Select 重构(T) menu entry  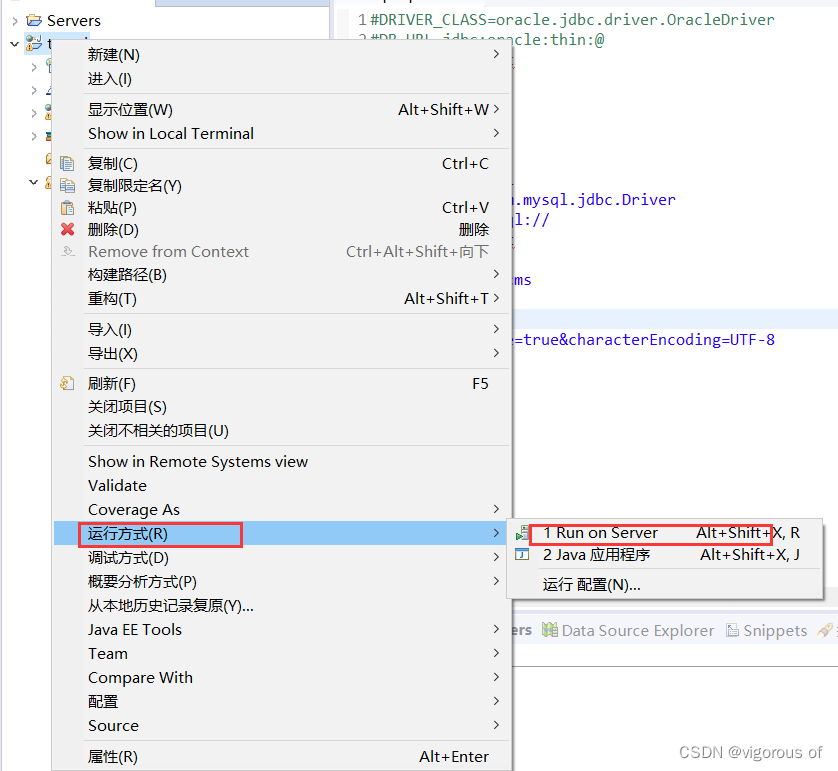pos(282,298)
